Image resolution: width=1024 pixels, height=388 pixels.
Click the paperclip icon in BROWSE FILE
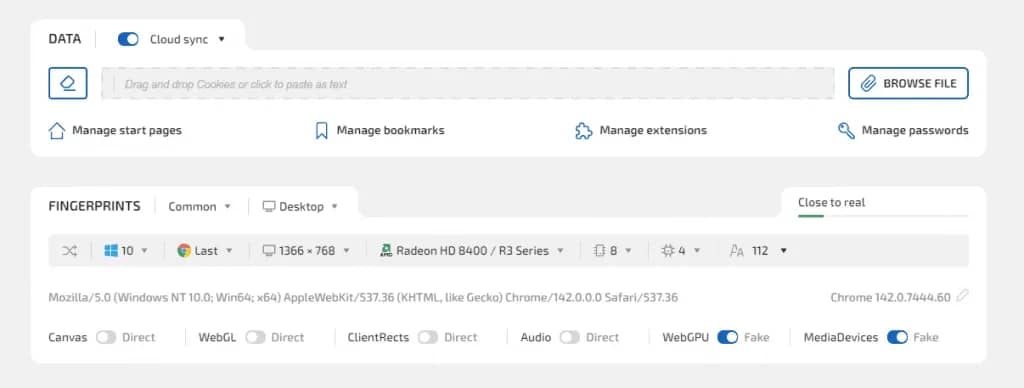[868, 84]
